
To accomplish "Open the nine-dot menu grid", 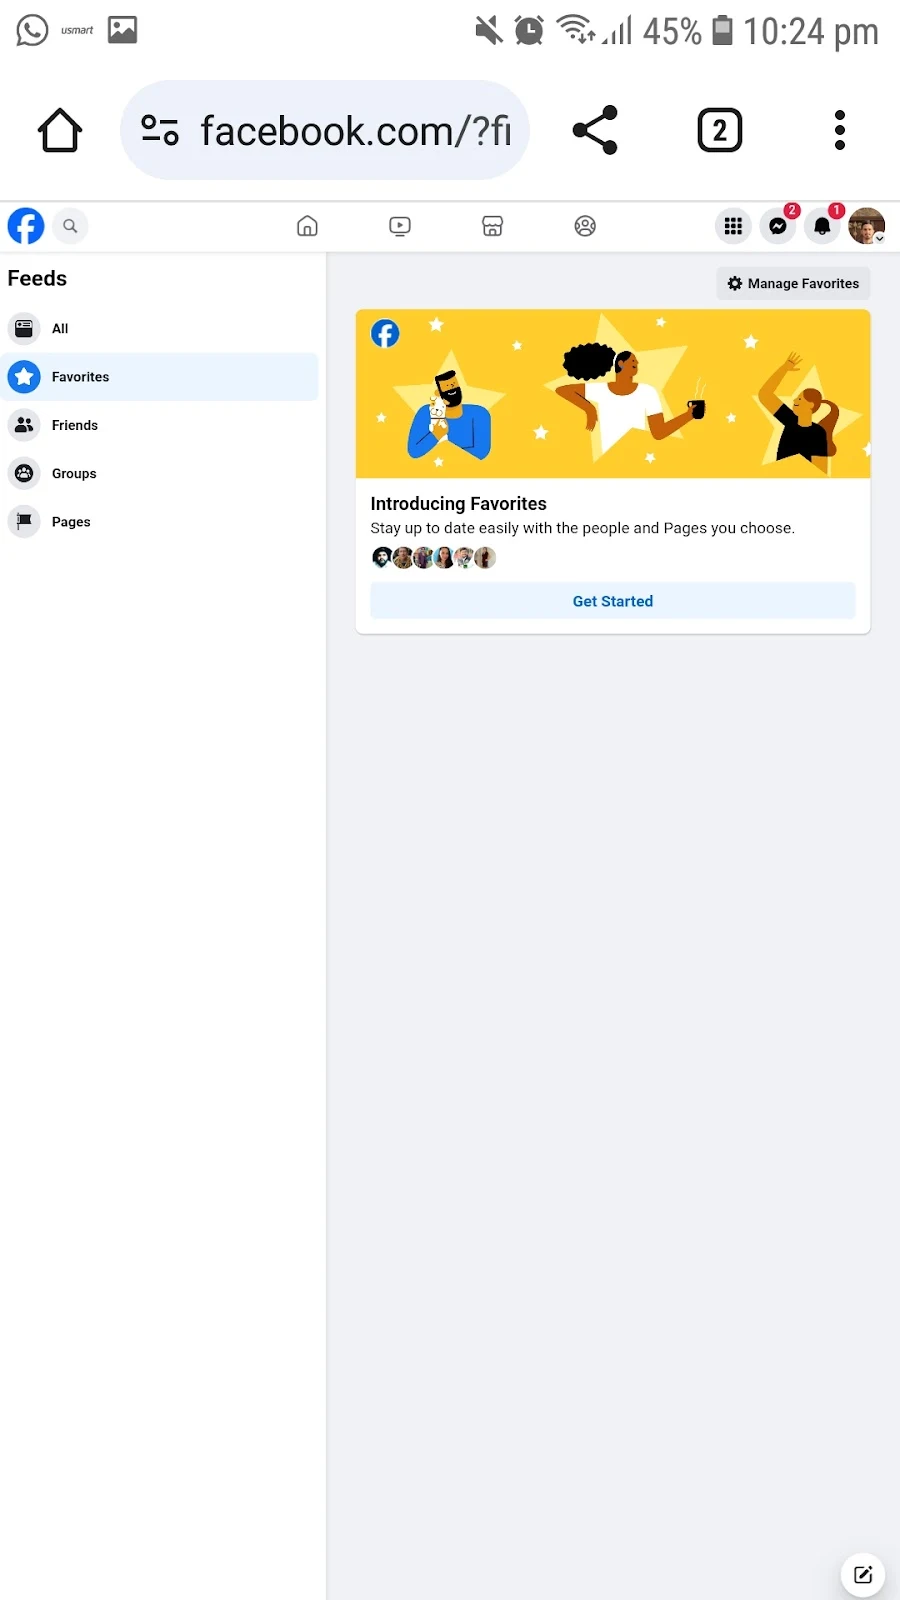I will pos(733,227).
